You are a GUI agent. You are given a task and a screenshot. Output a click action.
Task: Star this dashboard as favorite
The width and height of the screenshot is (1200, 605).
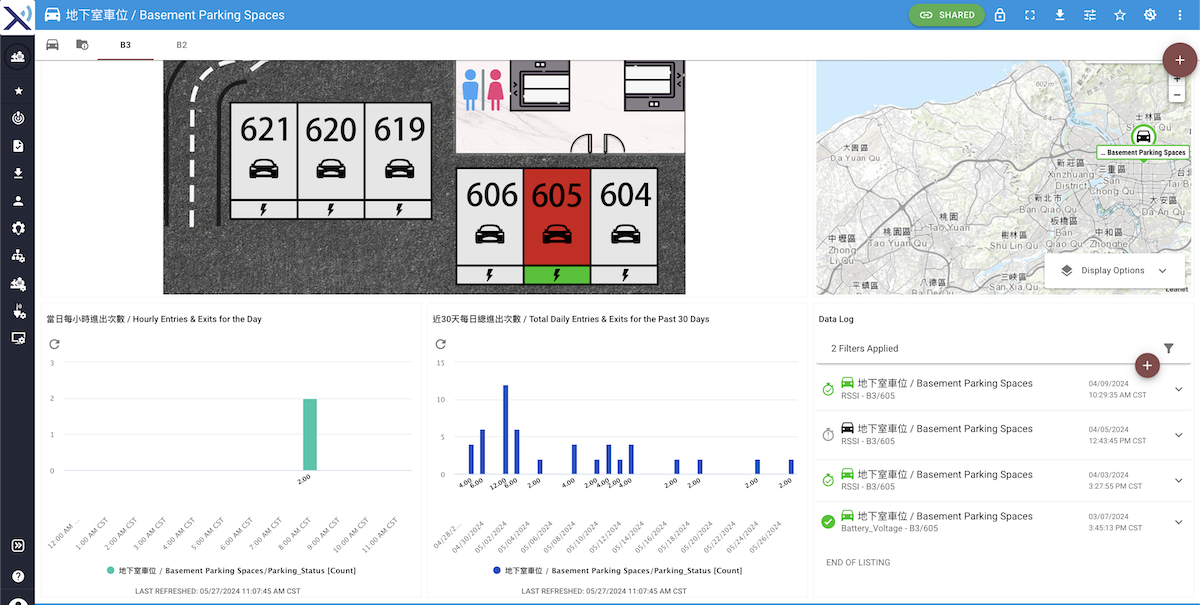click(x=1119, y=15)
